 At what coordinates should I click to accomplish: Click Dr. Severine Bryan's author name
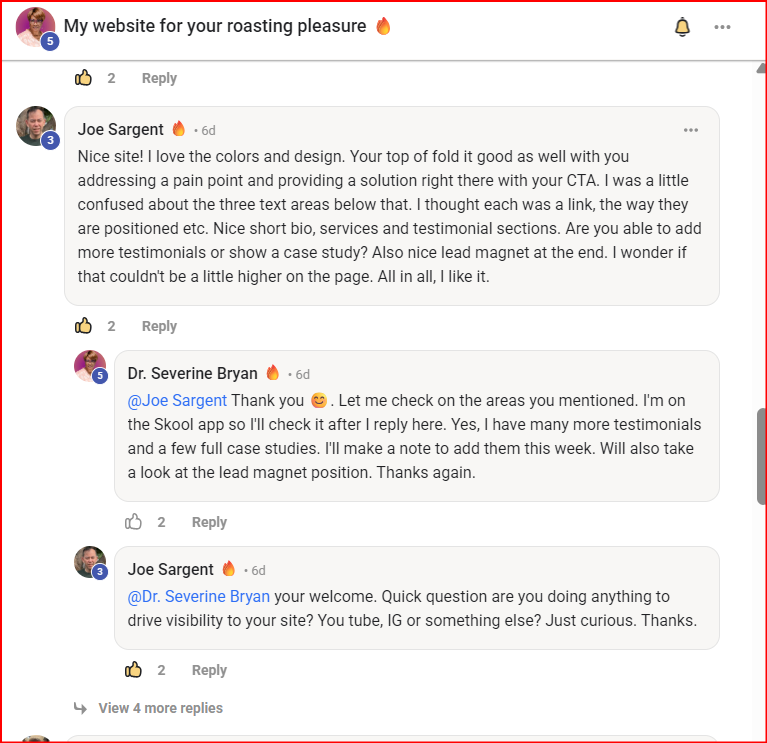click(x=192, y=373)
